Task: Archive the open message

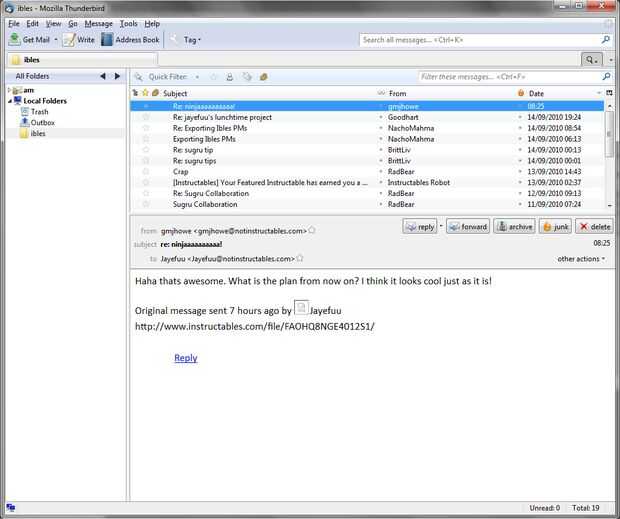Action: point(514,226)
